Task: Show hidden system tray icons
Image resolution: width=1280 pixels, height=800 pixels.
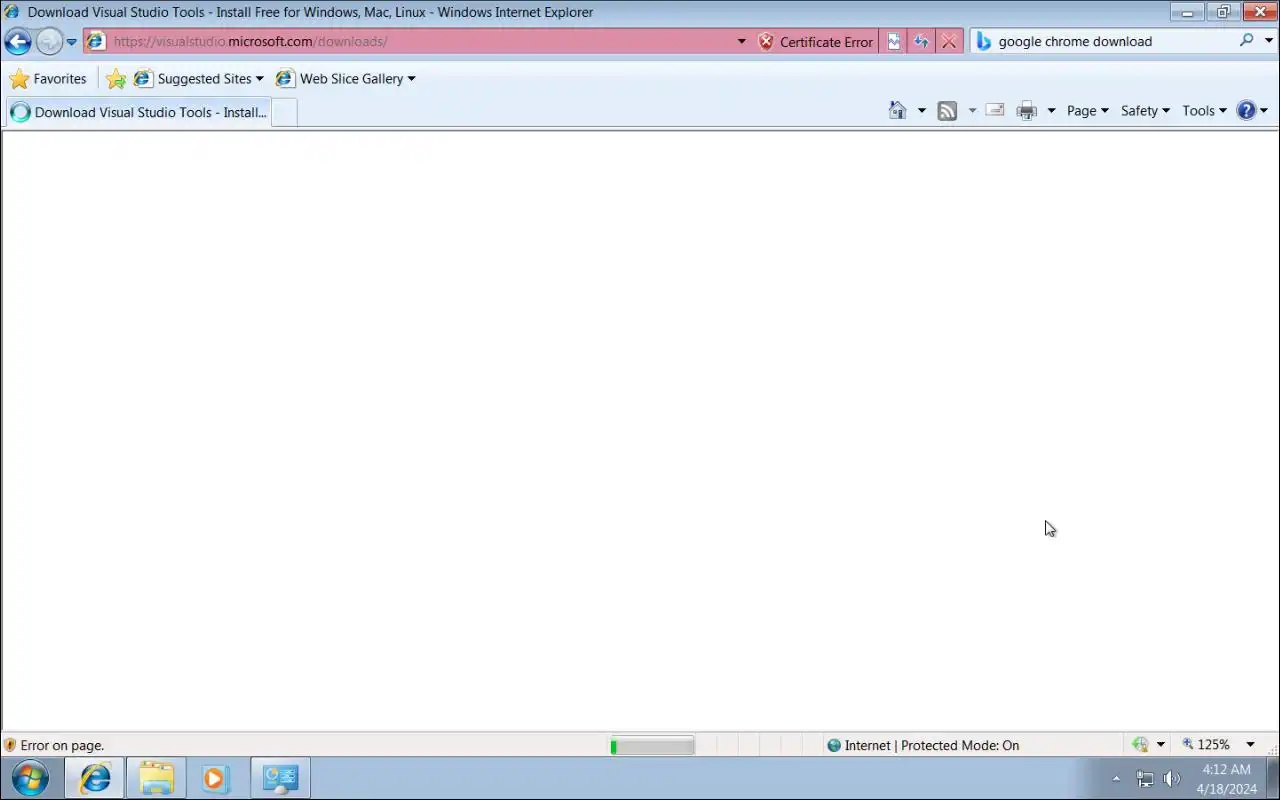Action: coord(1116,779)
